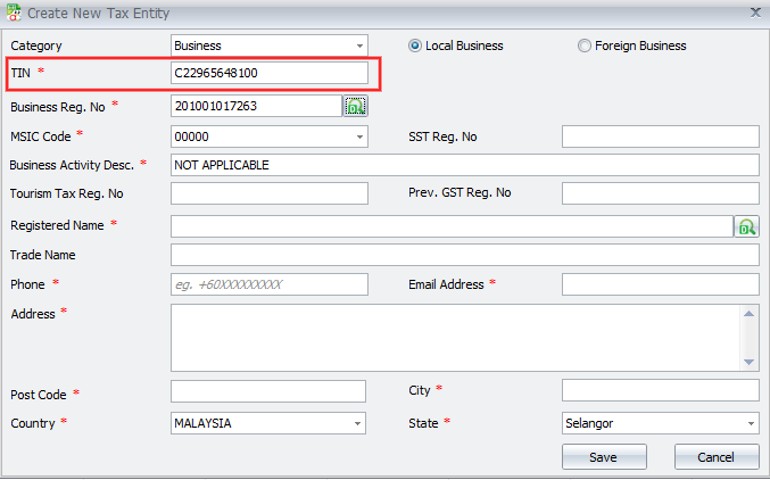Open the Category dropdown
This screenshot has height=480, width=770.
[359, 46]
